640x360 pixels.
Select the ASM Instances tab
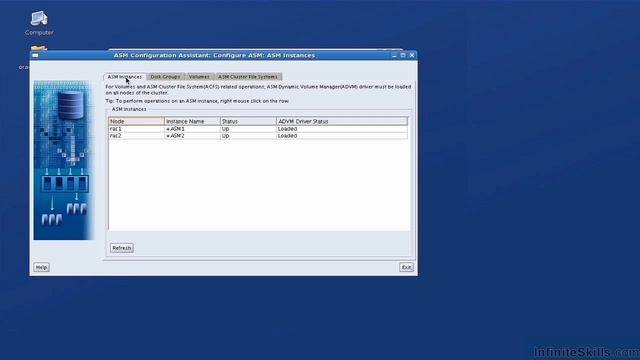tap(124, 77)
